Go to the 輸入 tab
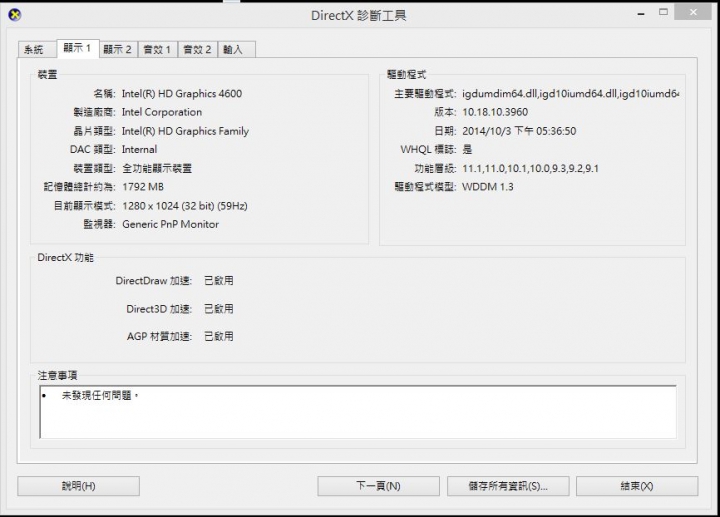The width and height of the screenshot is (720, 517). (236, 50)
